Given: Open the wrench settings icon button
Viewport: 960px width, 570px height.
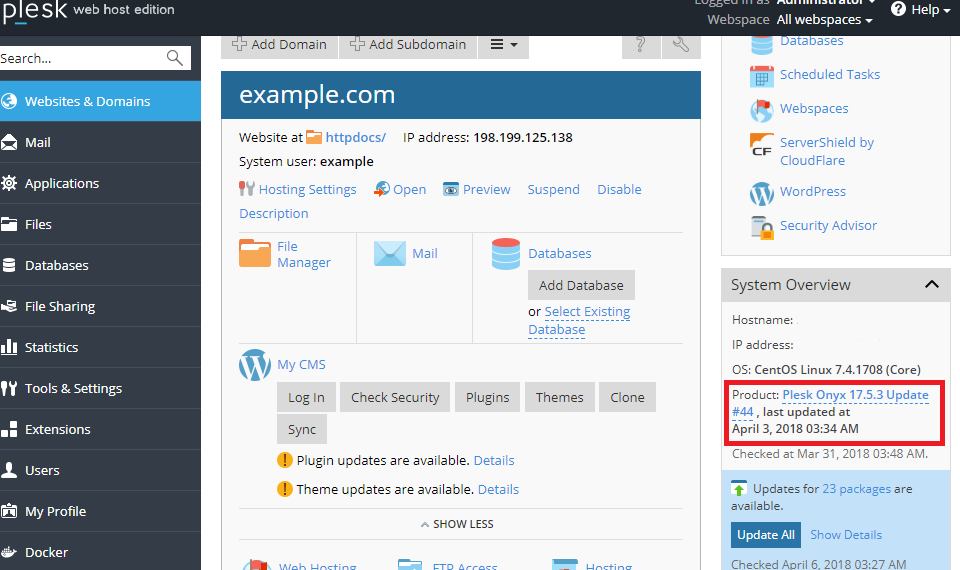Looking at the screenshot, I should [x=681, y=44].
